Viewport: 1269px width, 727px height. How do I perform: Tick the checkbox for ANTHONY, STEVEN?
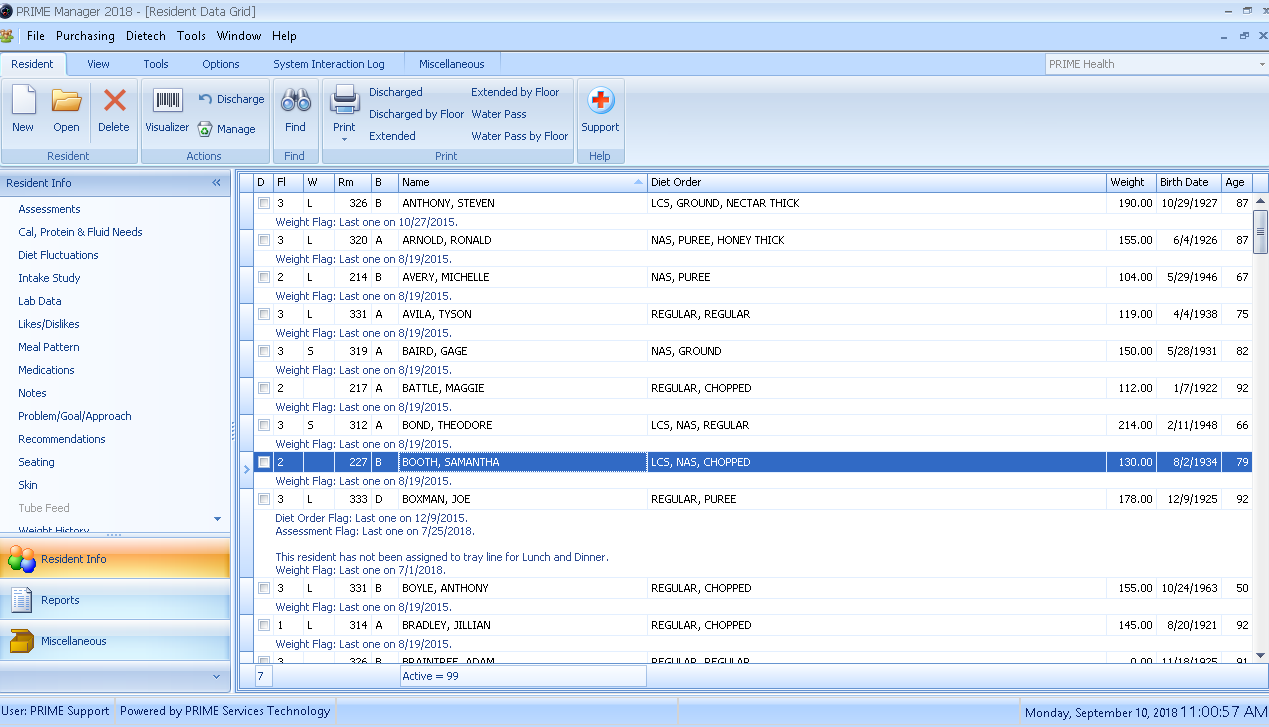[264, 203]
